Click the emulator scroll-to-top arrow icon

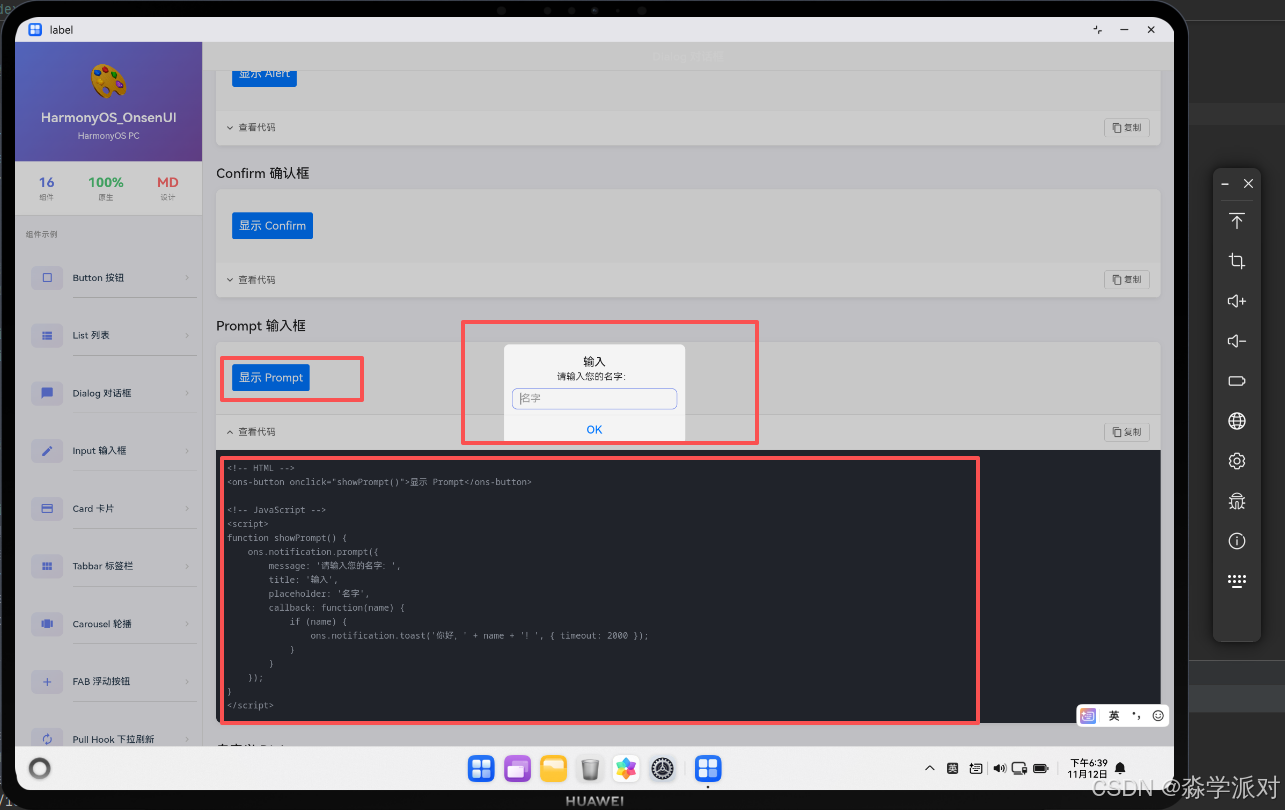1237,221
